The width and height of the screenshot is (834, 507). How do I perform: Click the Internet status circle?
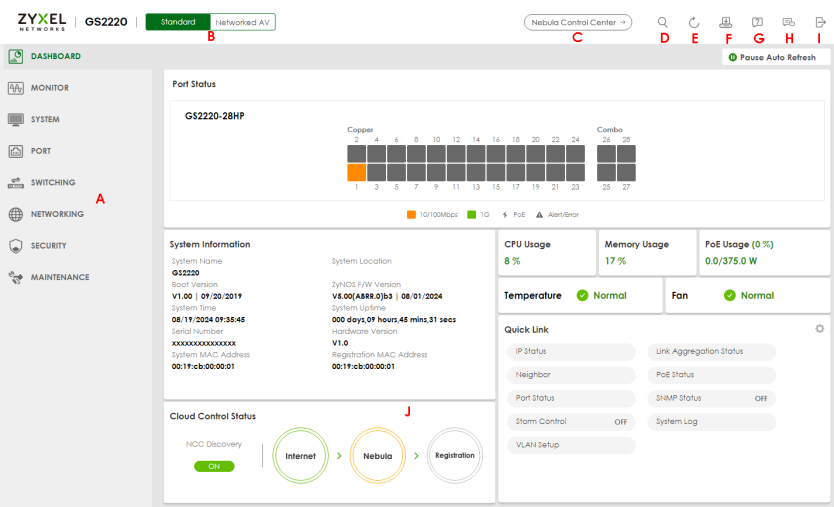301,456
